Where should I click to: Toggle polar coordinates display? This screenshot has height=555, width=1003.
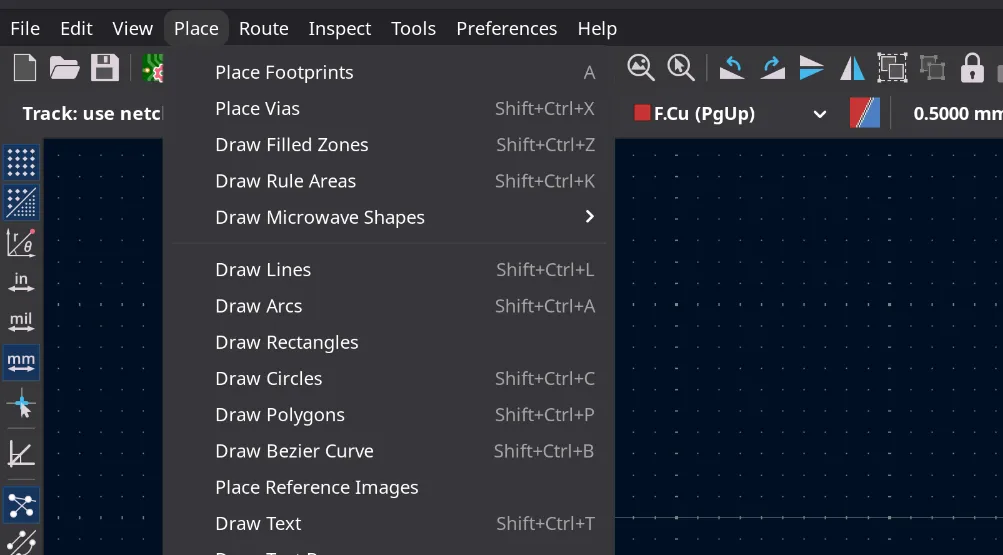[x=21, y=242]
